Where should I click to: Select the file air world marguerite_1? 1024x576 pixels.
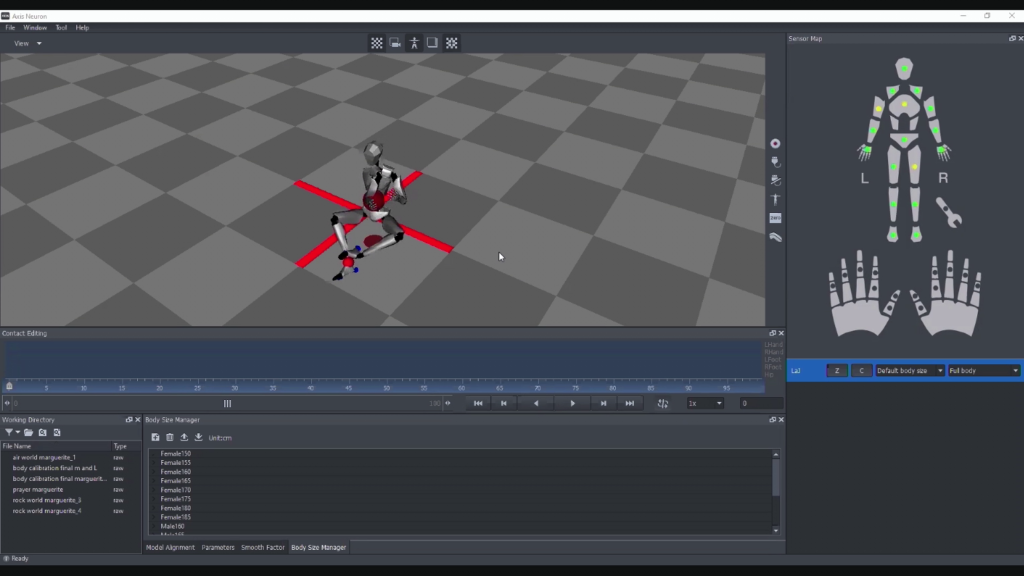pyautogui.click(x=44, y=458)
